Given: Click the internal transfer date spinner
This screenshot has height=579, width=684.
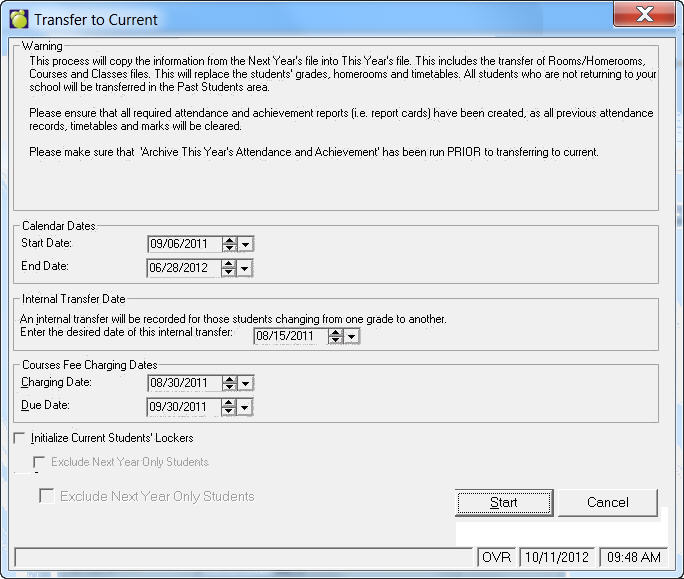Looking at the screenshot, I should 335,337.
